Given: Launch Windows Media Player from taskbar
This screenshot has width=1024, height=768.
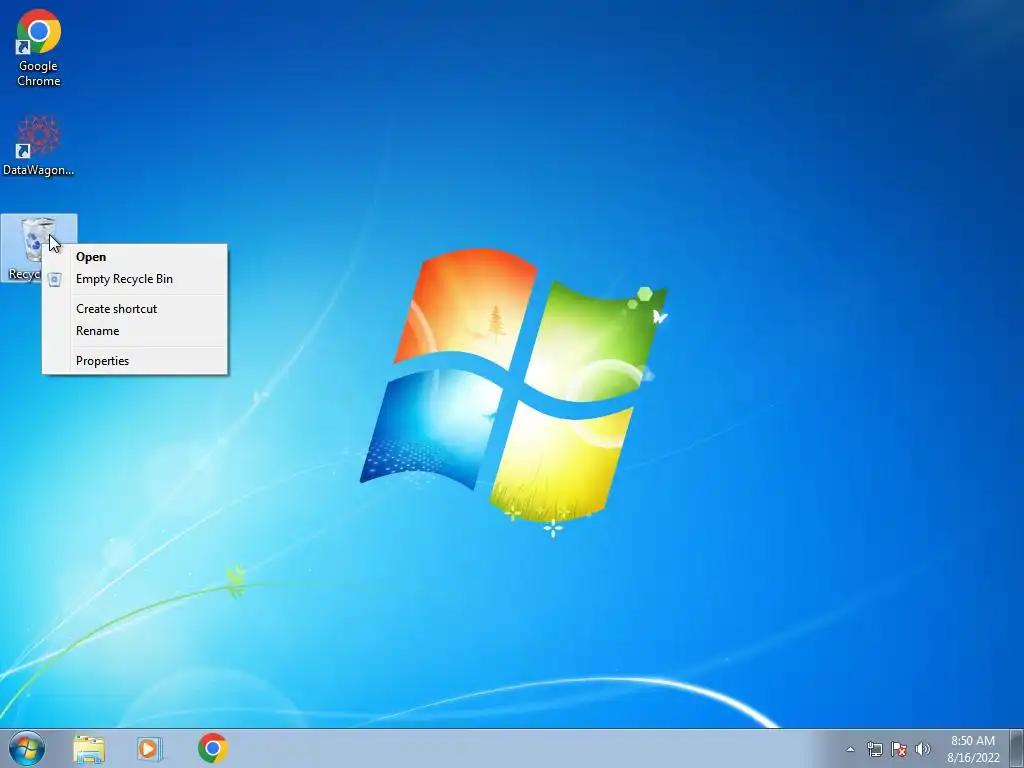Looking at the screenshot, I should (x=149, y=749).
